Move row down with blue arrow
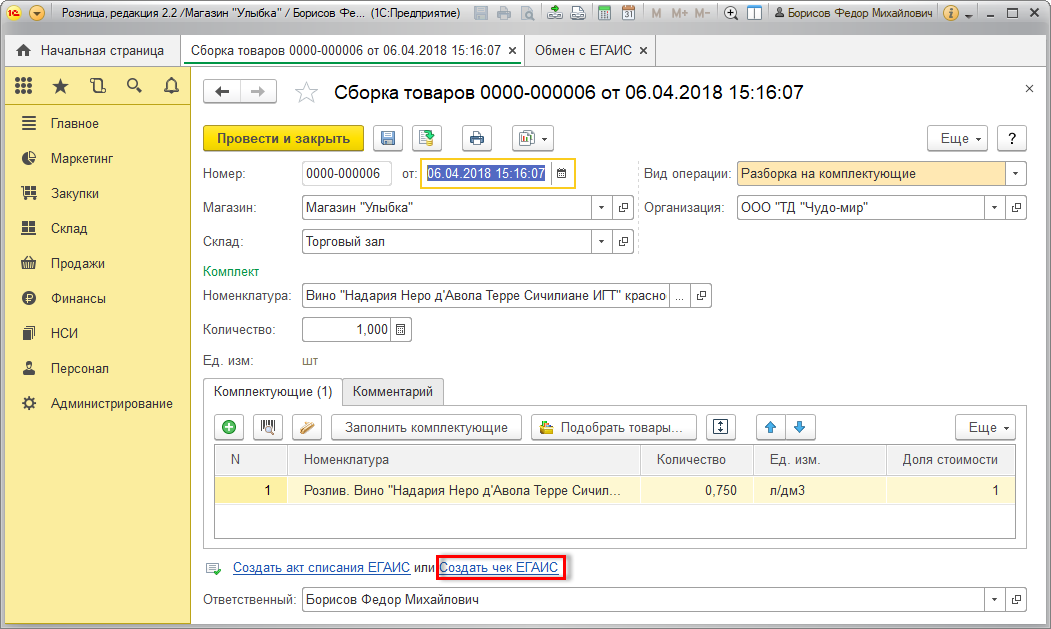Screen dimensions: 1051x629 (800, 427)
